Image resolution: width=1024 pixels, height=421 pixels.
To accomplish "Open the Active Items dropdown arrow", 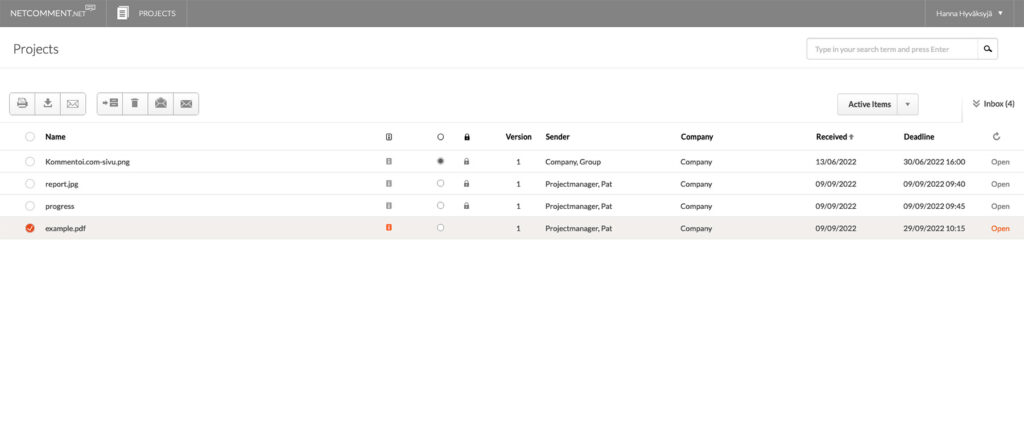I will click(907, 104).
